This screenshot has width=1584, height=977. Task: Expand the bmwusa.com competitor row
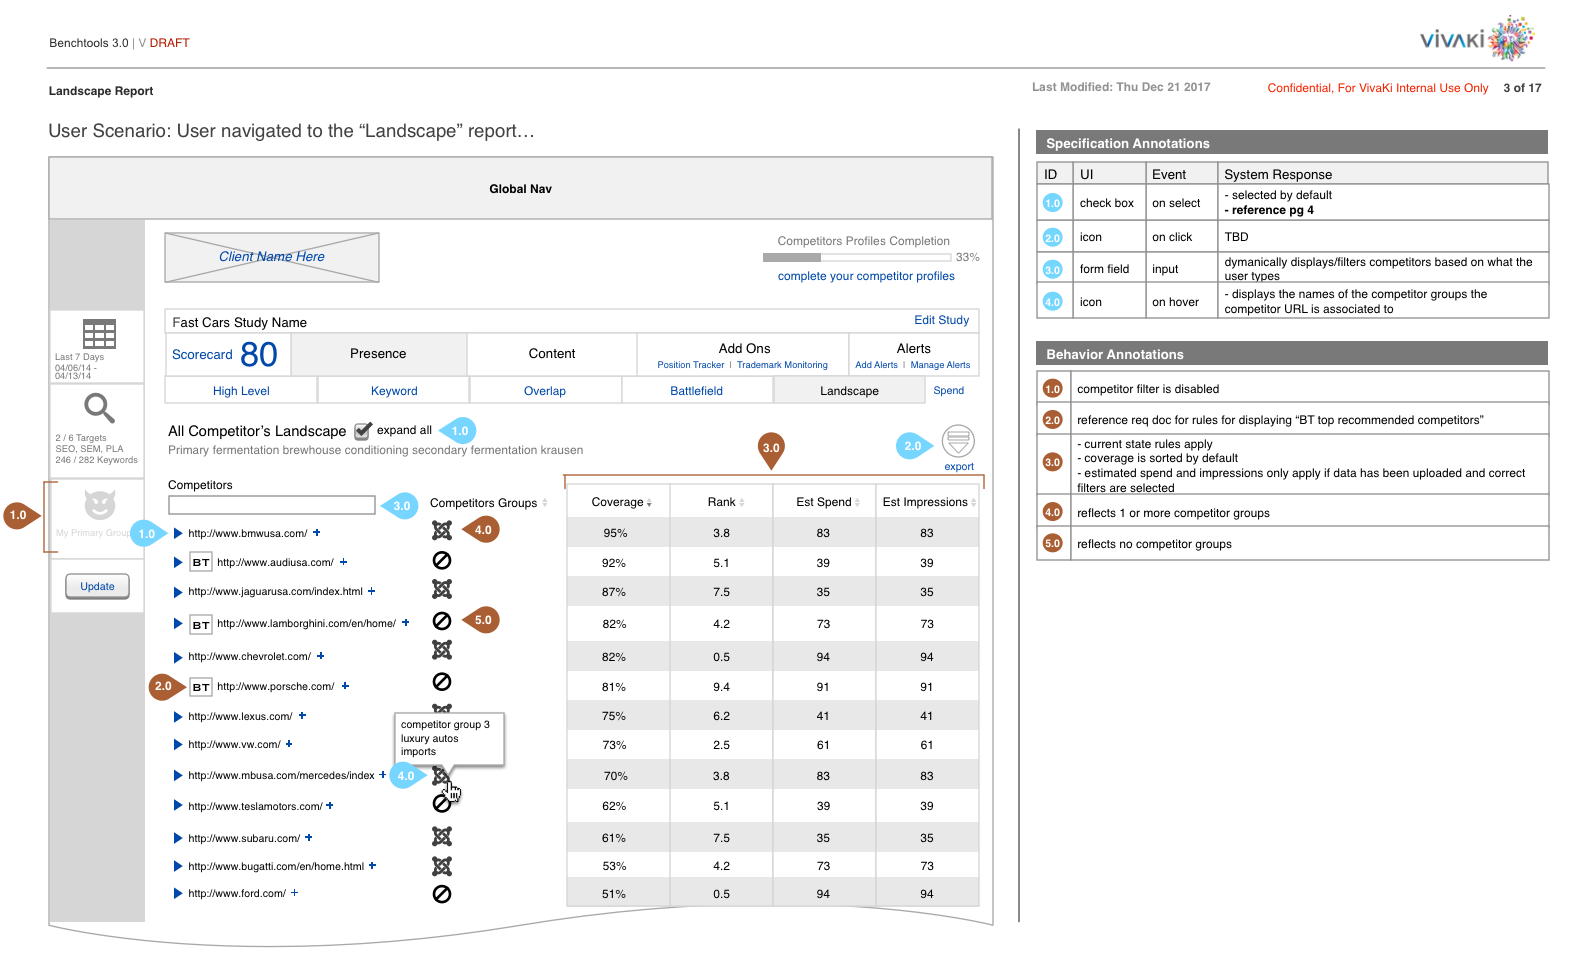(x=178, y=534)
